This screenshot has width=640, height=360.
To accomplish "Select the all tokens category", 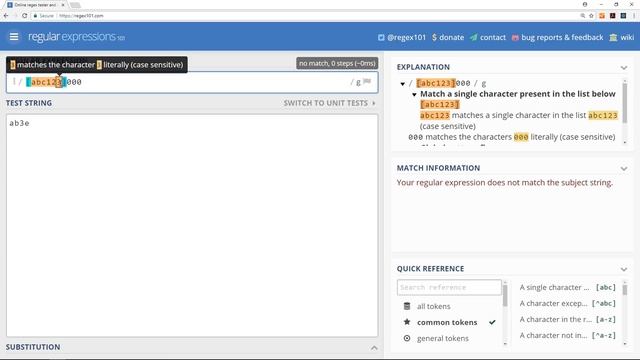I will point(433,306).
